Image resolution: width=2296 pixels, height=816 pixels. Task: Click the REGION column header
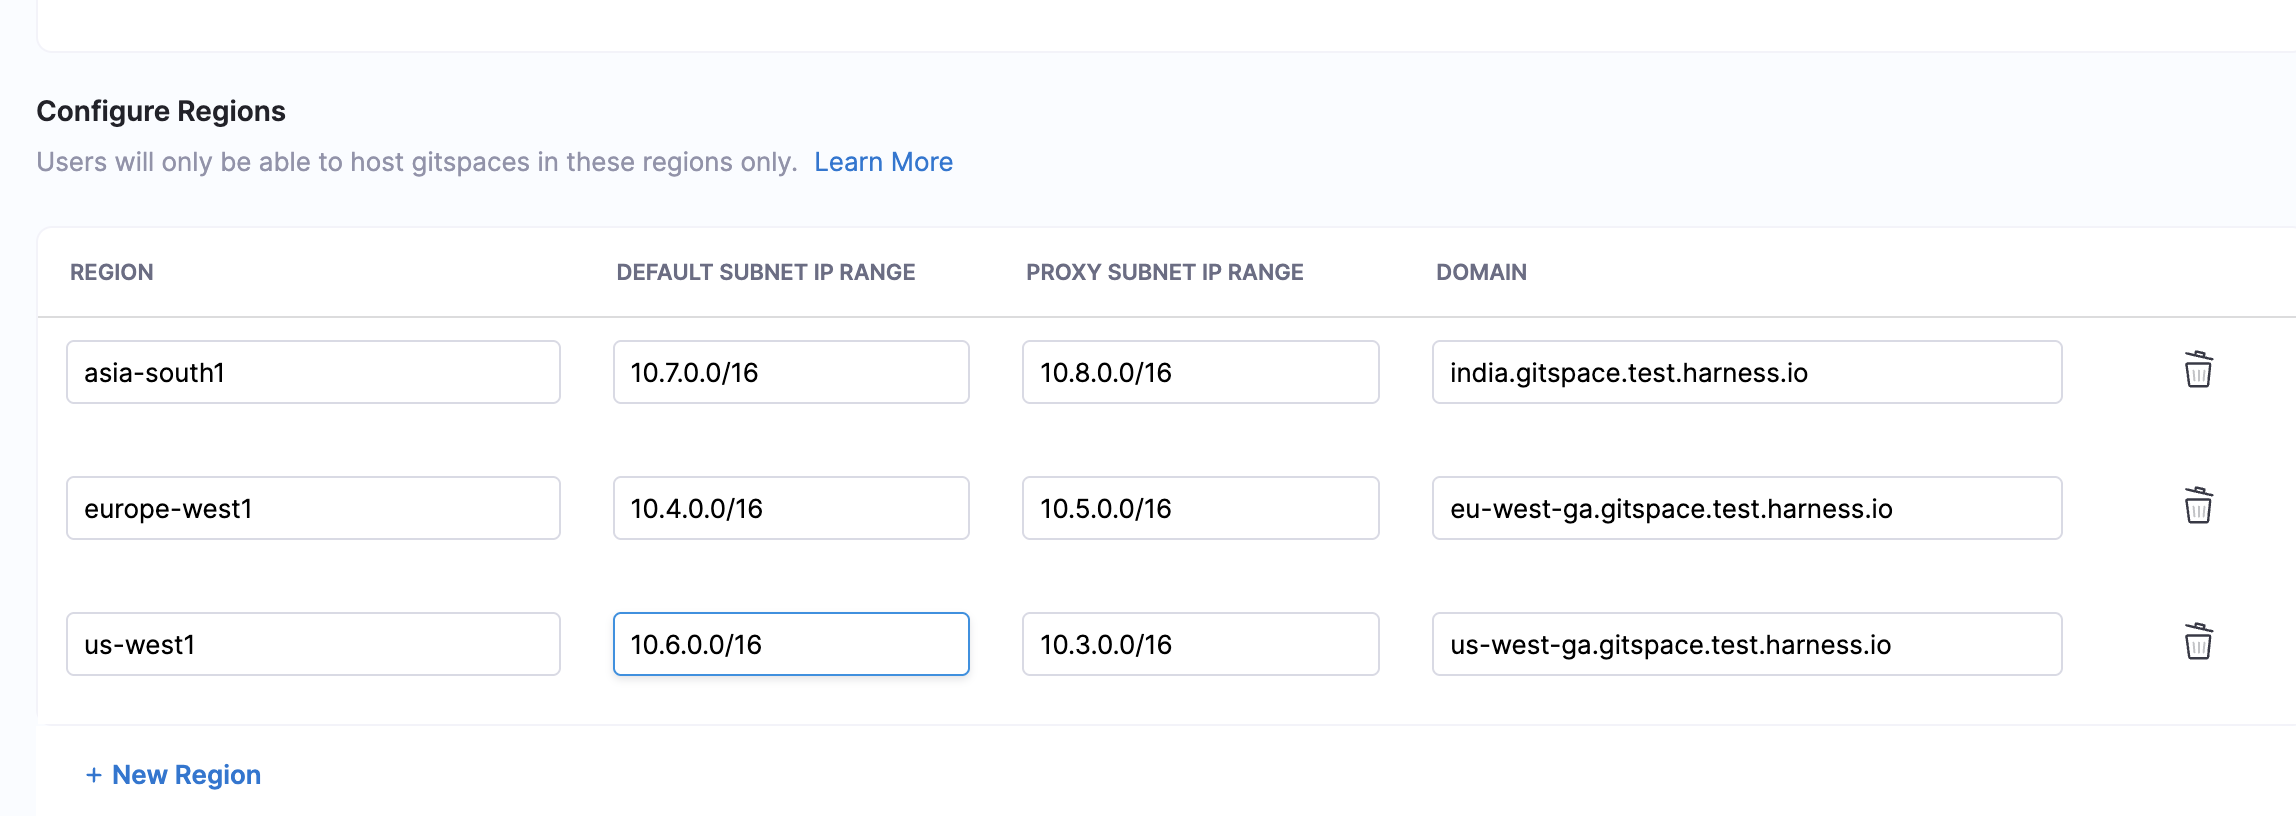click(112, 272)
